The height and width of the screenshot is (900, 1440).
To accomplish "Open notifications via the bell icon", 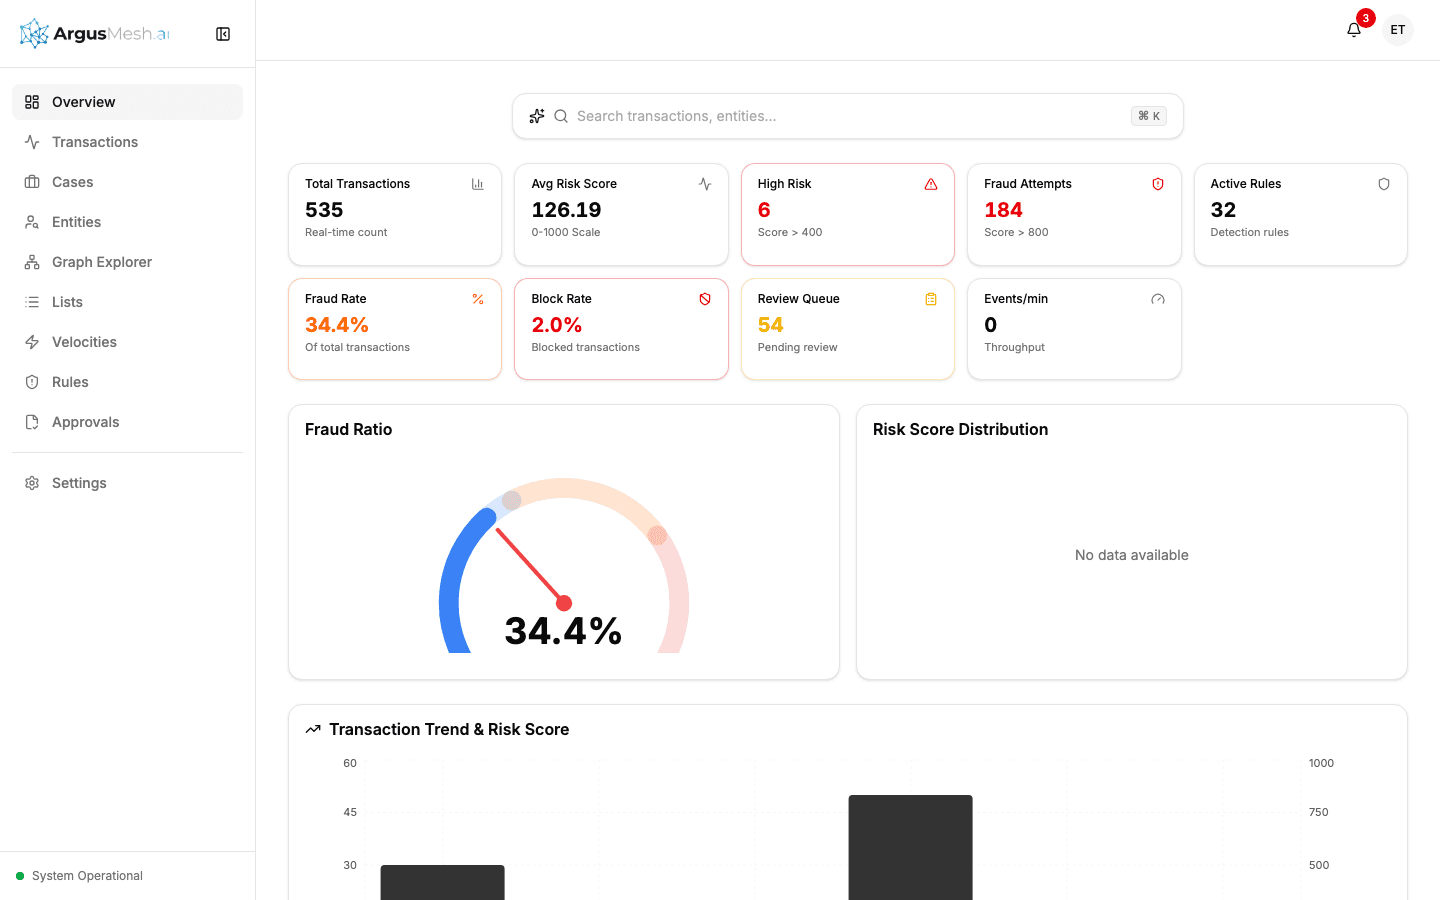I will [x=1353, y=30].
